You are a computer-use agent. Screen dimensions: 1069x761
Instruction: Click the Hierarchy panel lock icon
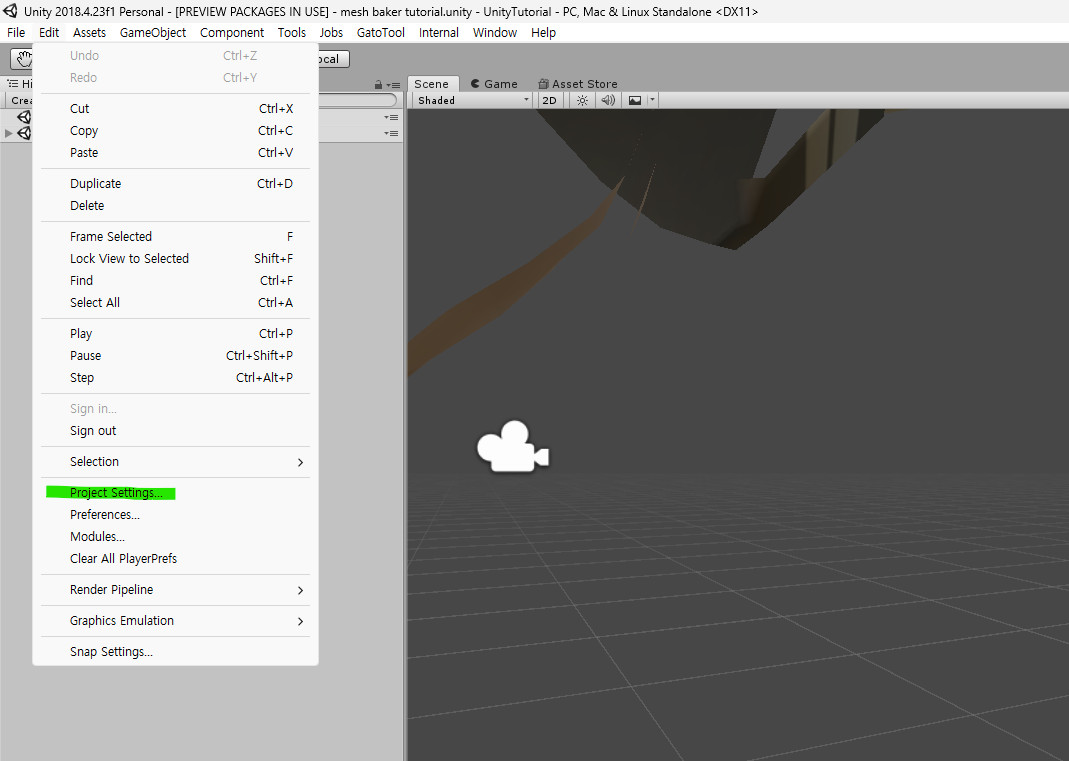[x=378, y=85]
